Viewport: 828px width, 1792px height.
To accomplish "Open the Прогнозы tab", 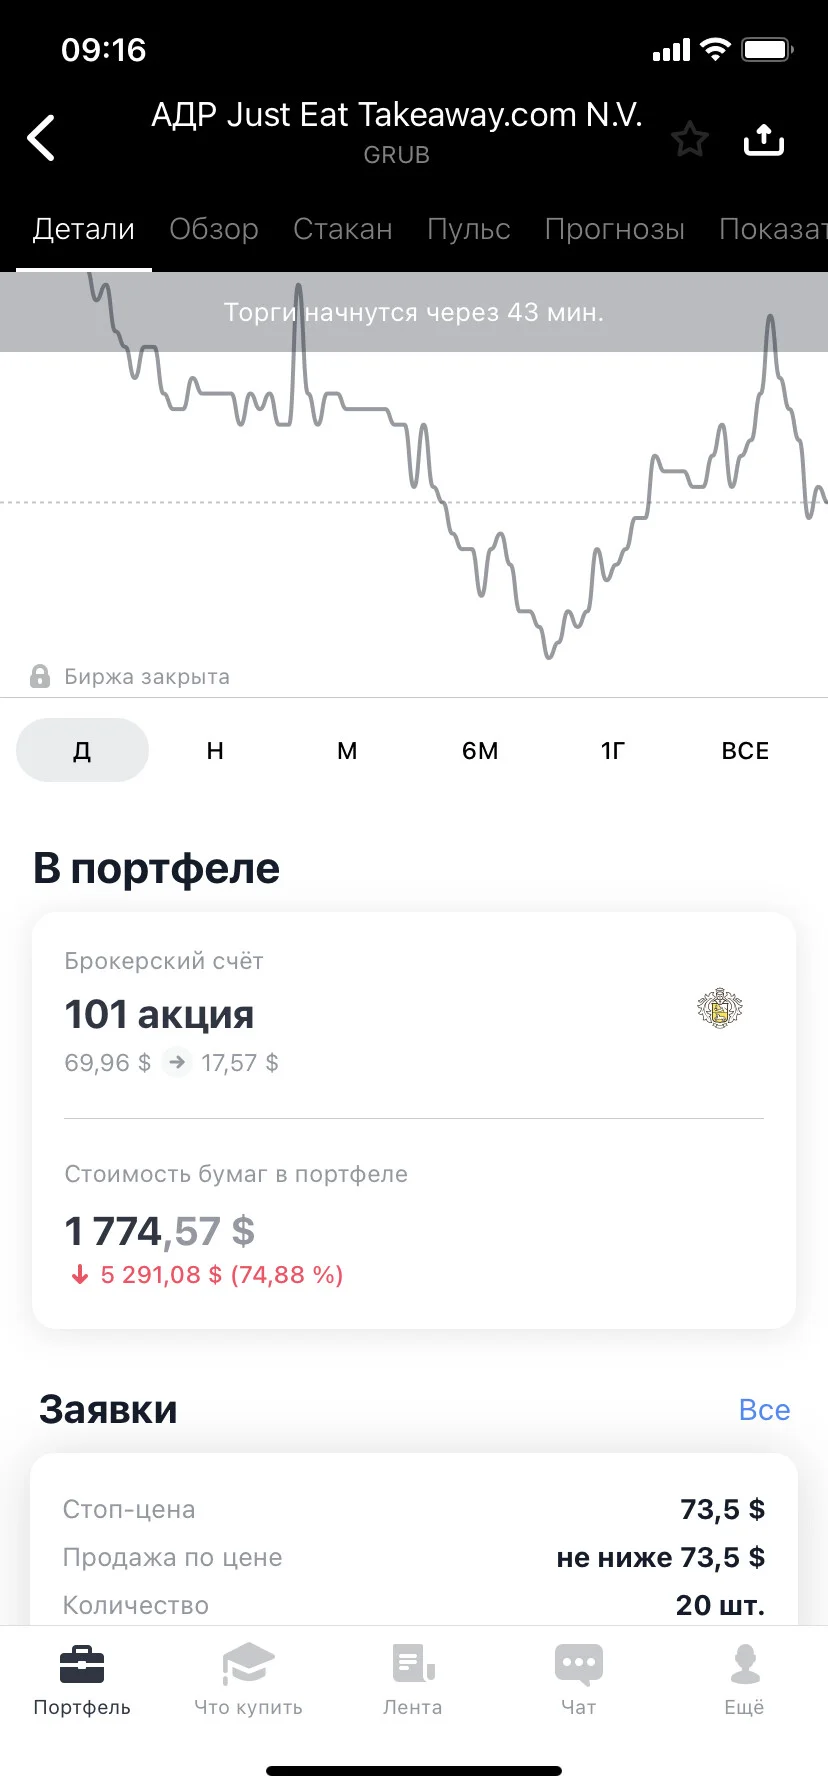I will pos(615,229).
